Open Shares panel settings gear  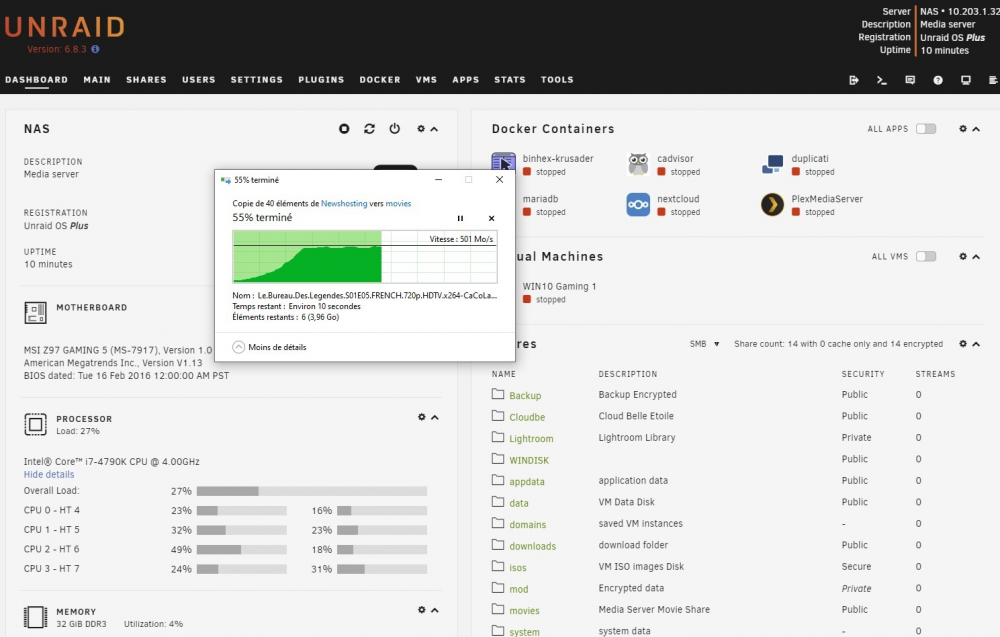pos(963,344)
